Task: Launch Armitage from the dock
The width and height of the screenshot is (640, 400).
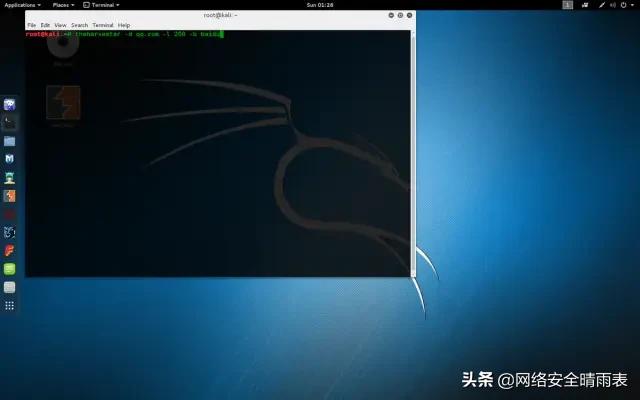Action: pos(9,178)
